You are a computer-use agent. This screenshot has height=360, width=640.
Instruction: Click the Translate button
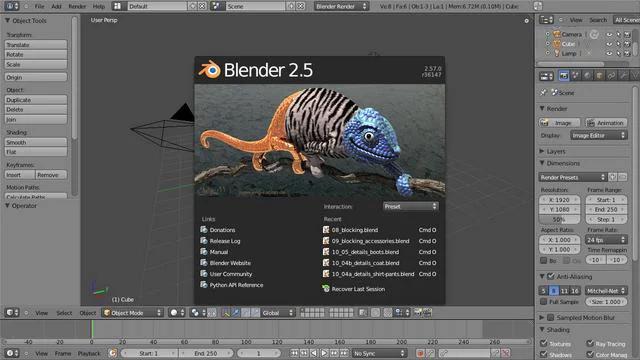(x=36, y=45)
